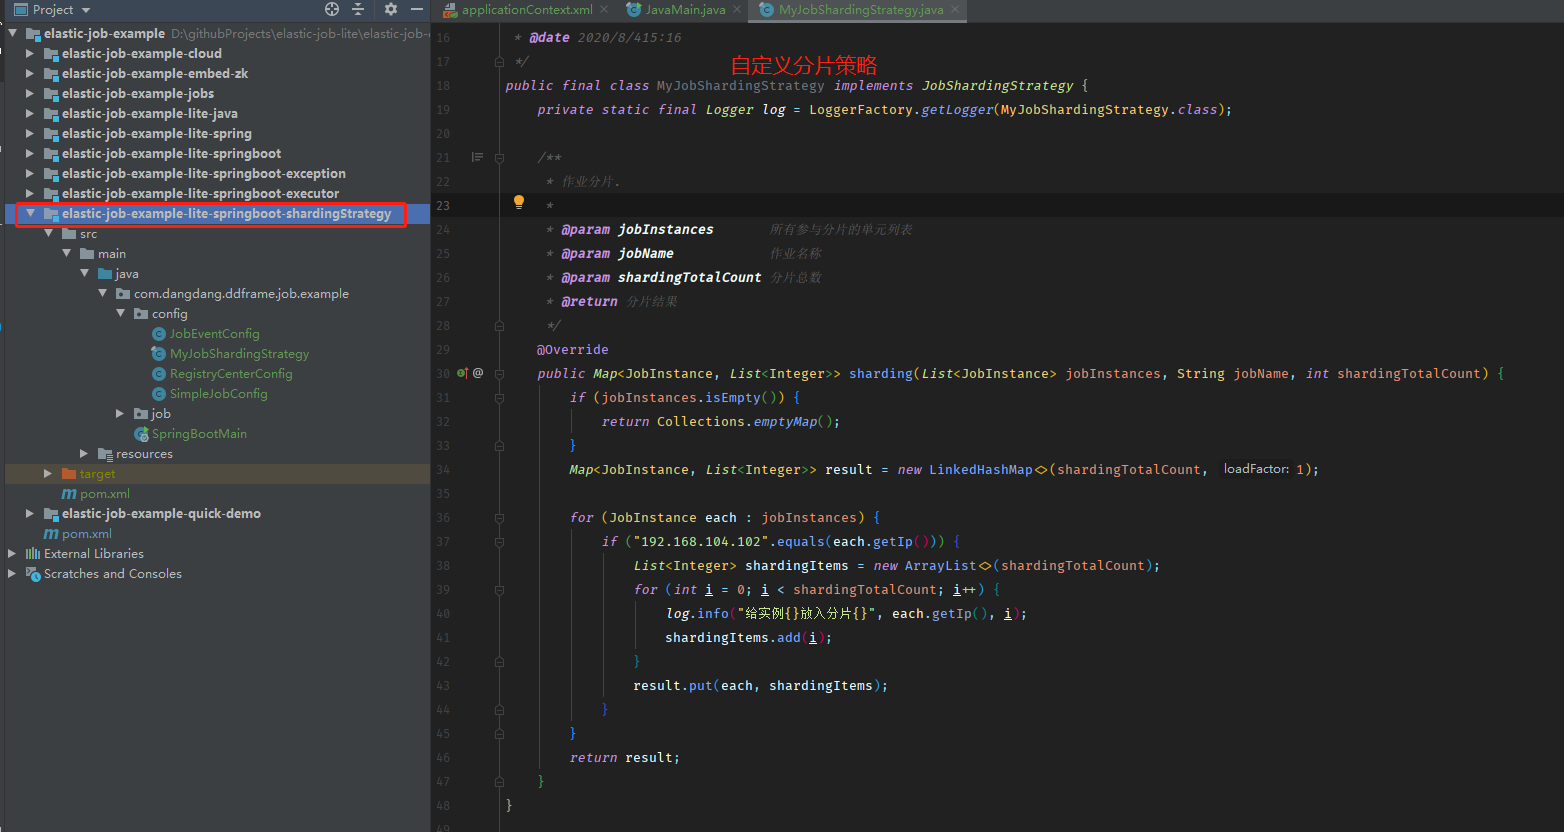Collapse the for-loop fold marker on line 36
The image size is (1564, 832).
click(x=499, y=517)
